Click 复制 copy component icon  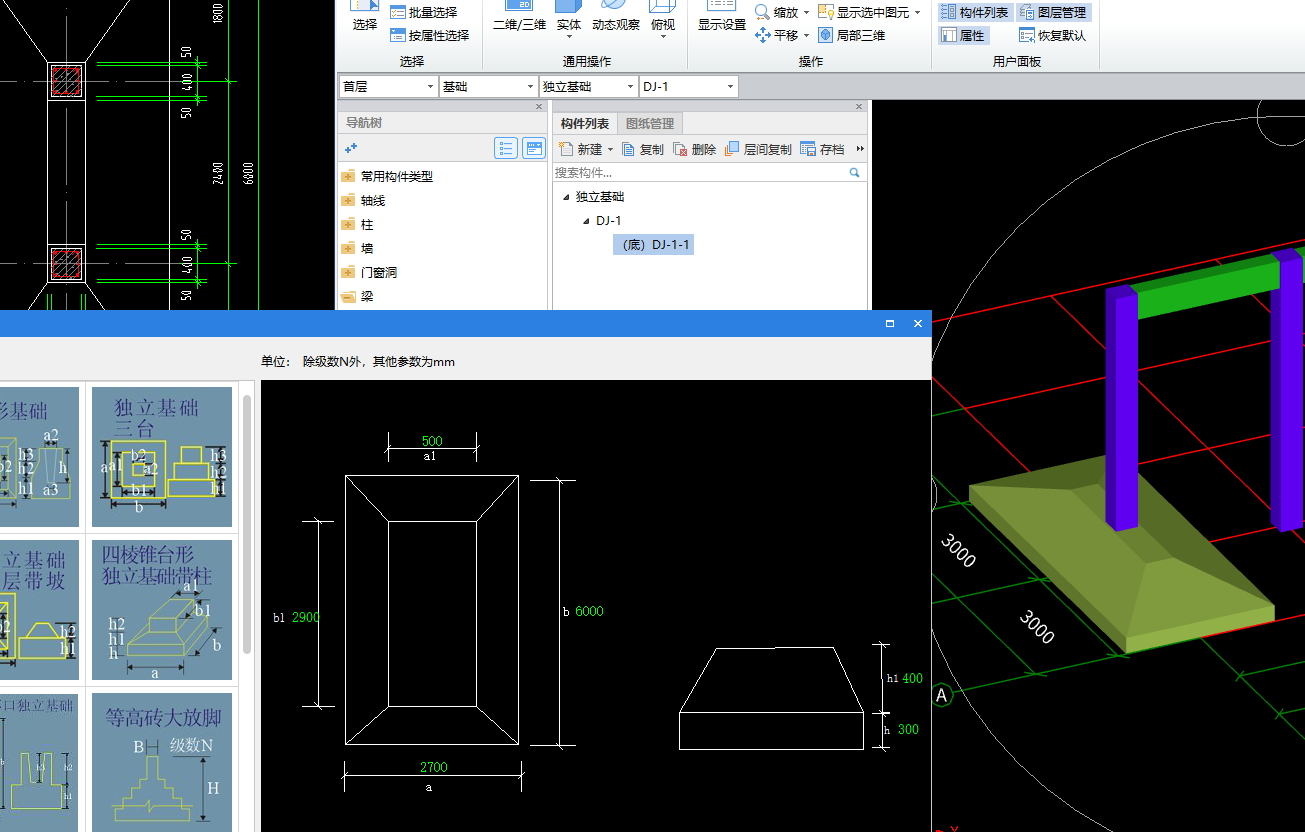[x=629, y=149]
